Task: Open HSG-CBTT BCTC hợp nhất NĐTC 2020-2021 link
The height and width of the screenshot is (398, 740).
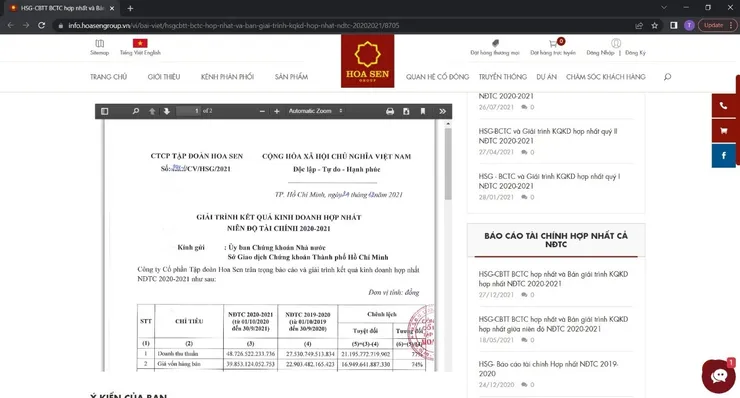Action: [553, 279]
